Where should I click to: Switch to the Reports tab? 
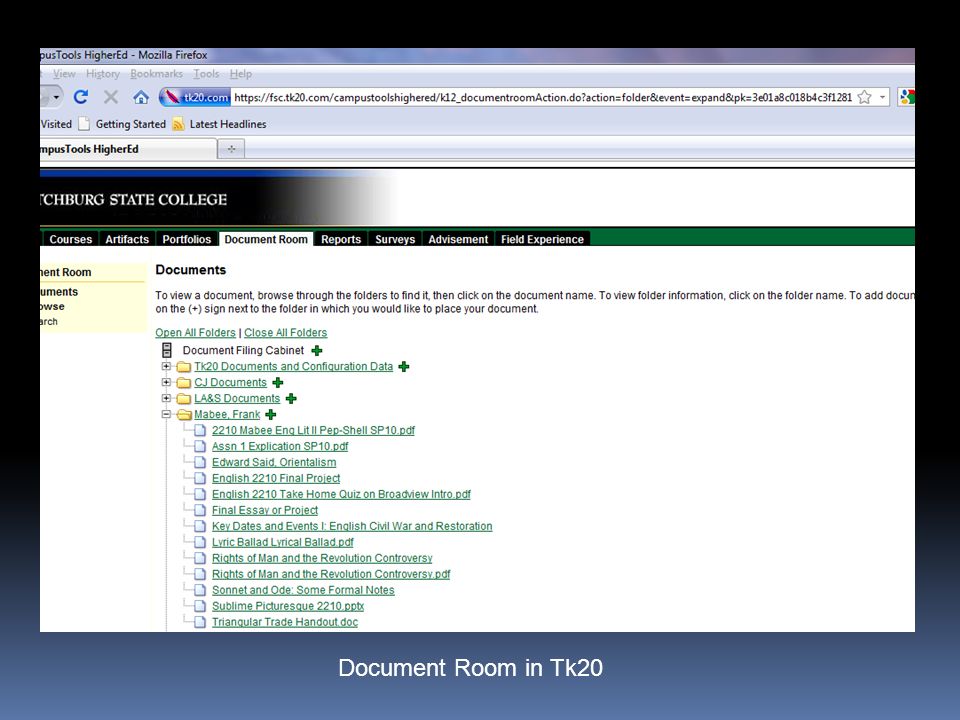(x=341, y=239)
